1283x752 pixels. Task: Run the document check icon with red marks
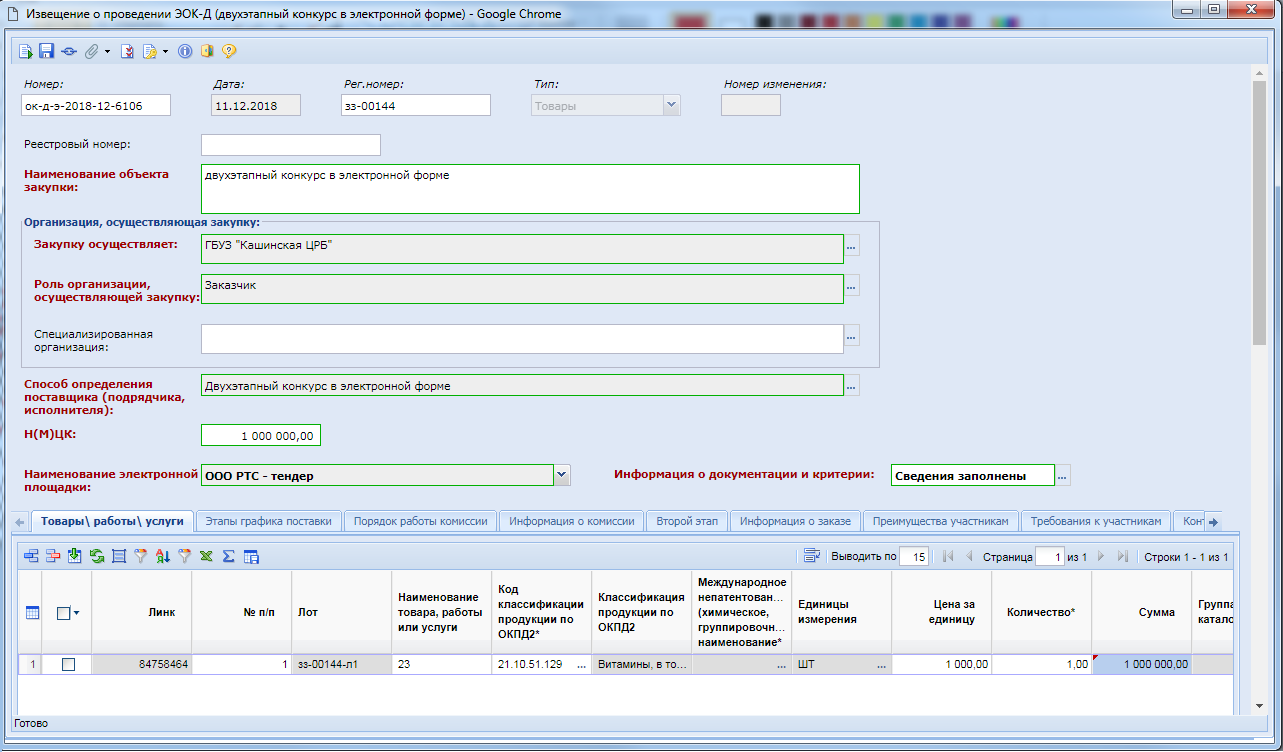tap(127, 50)
